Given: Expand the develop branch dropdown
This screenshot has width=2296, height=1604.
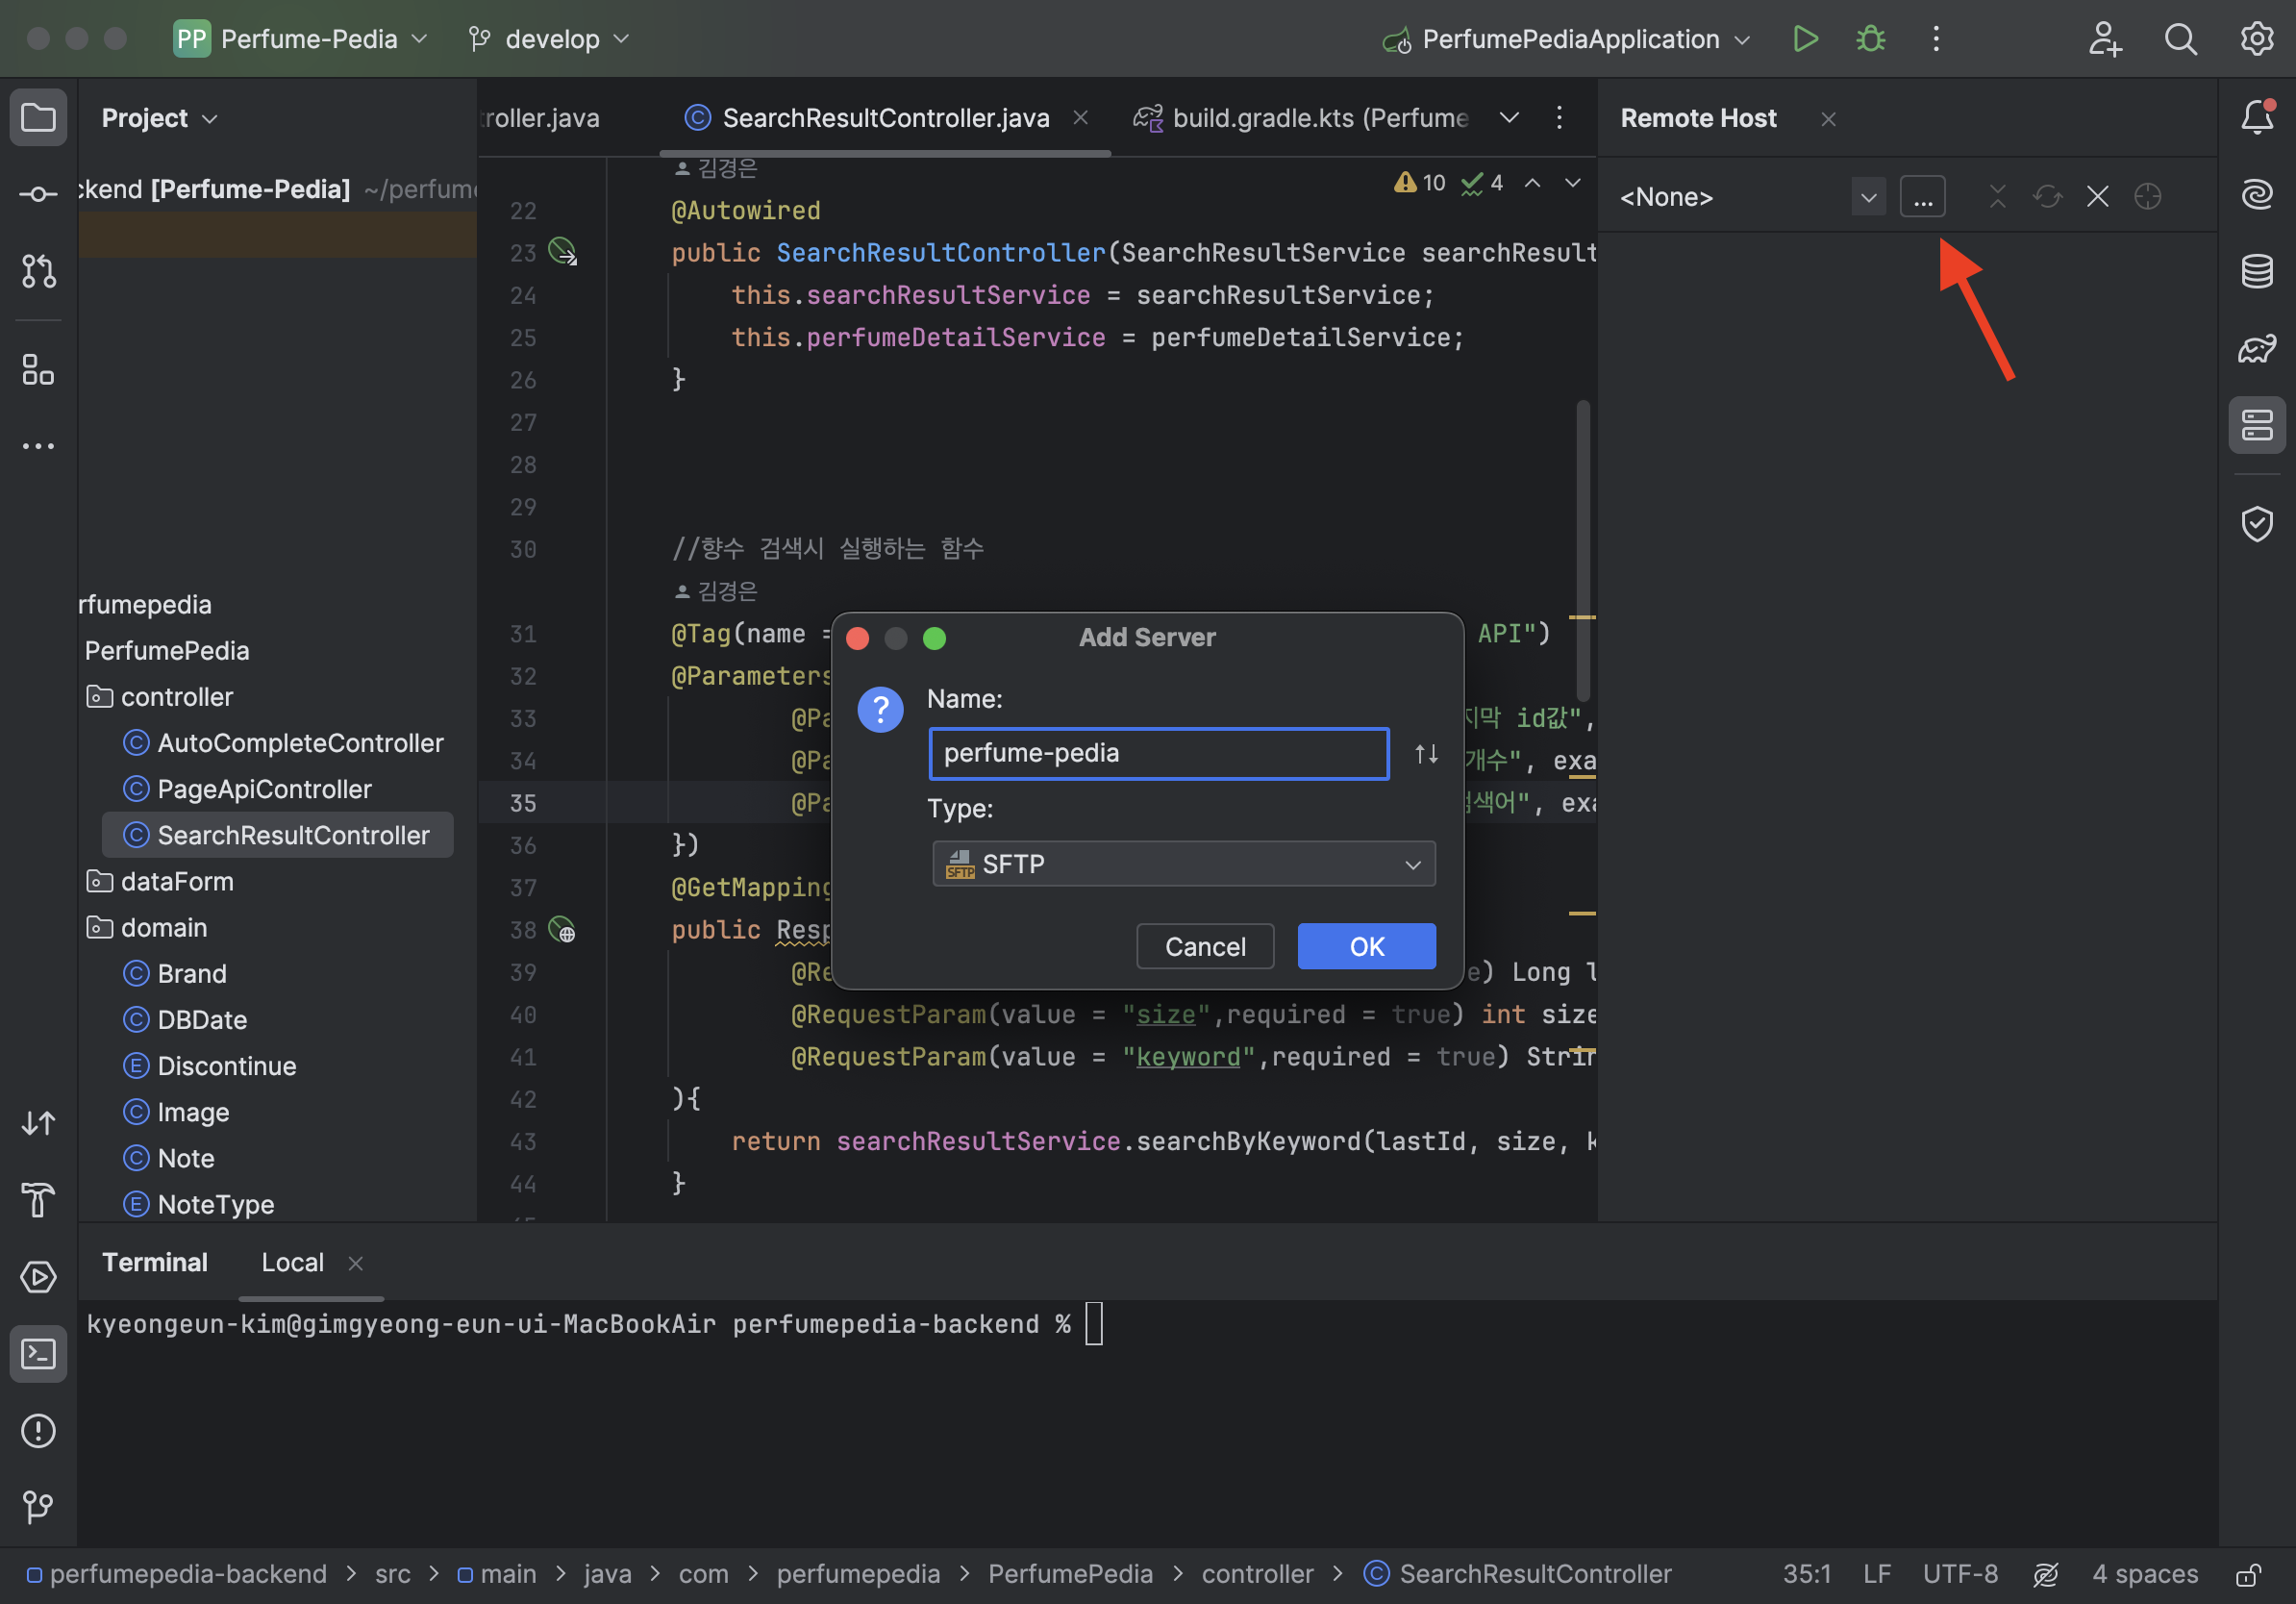Looking at the screenshot, I should [550, 39].
